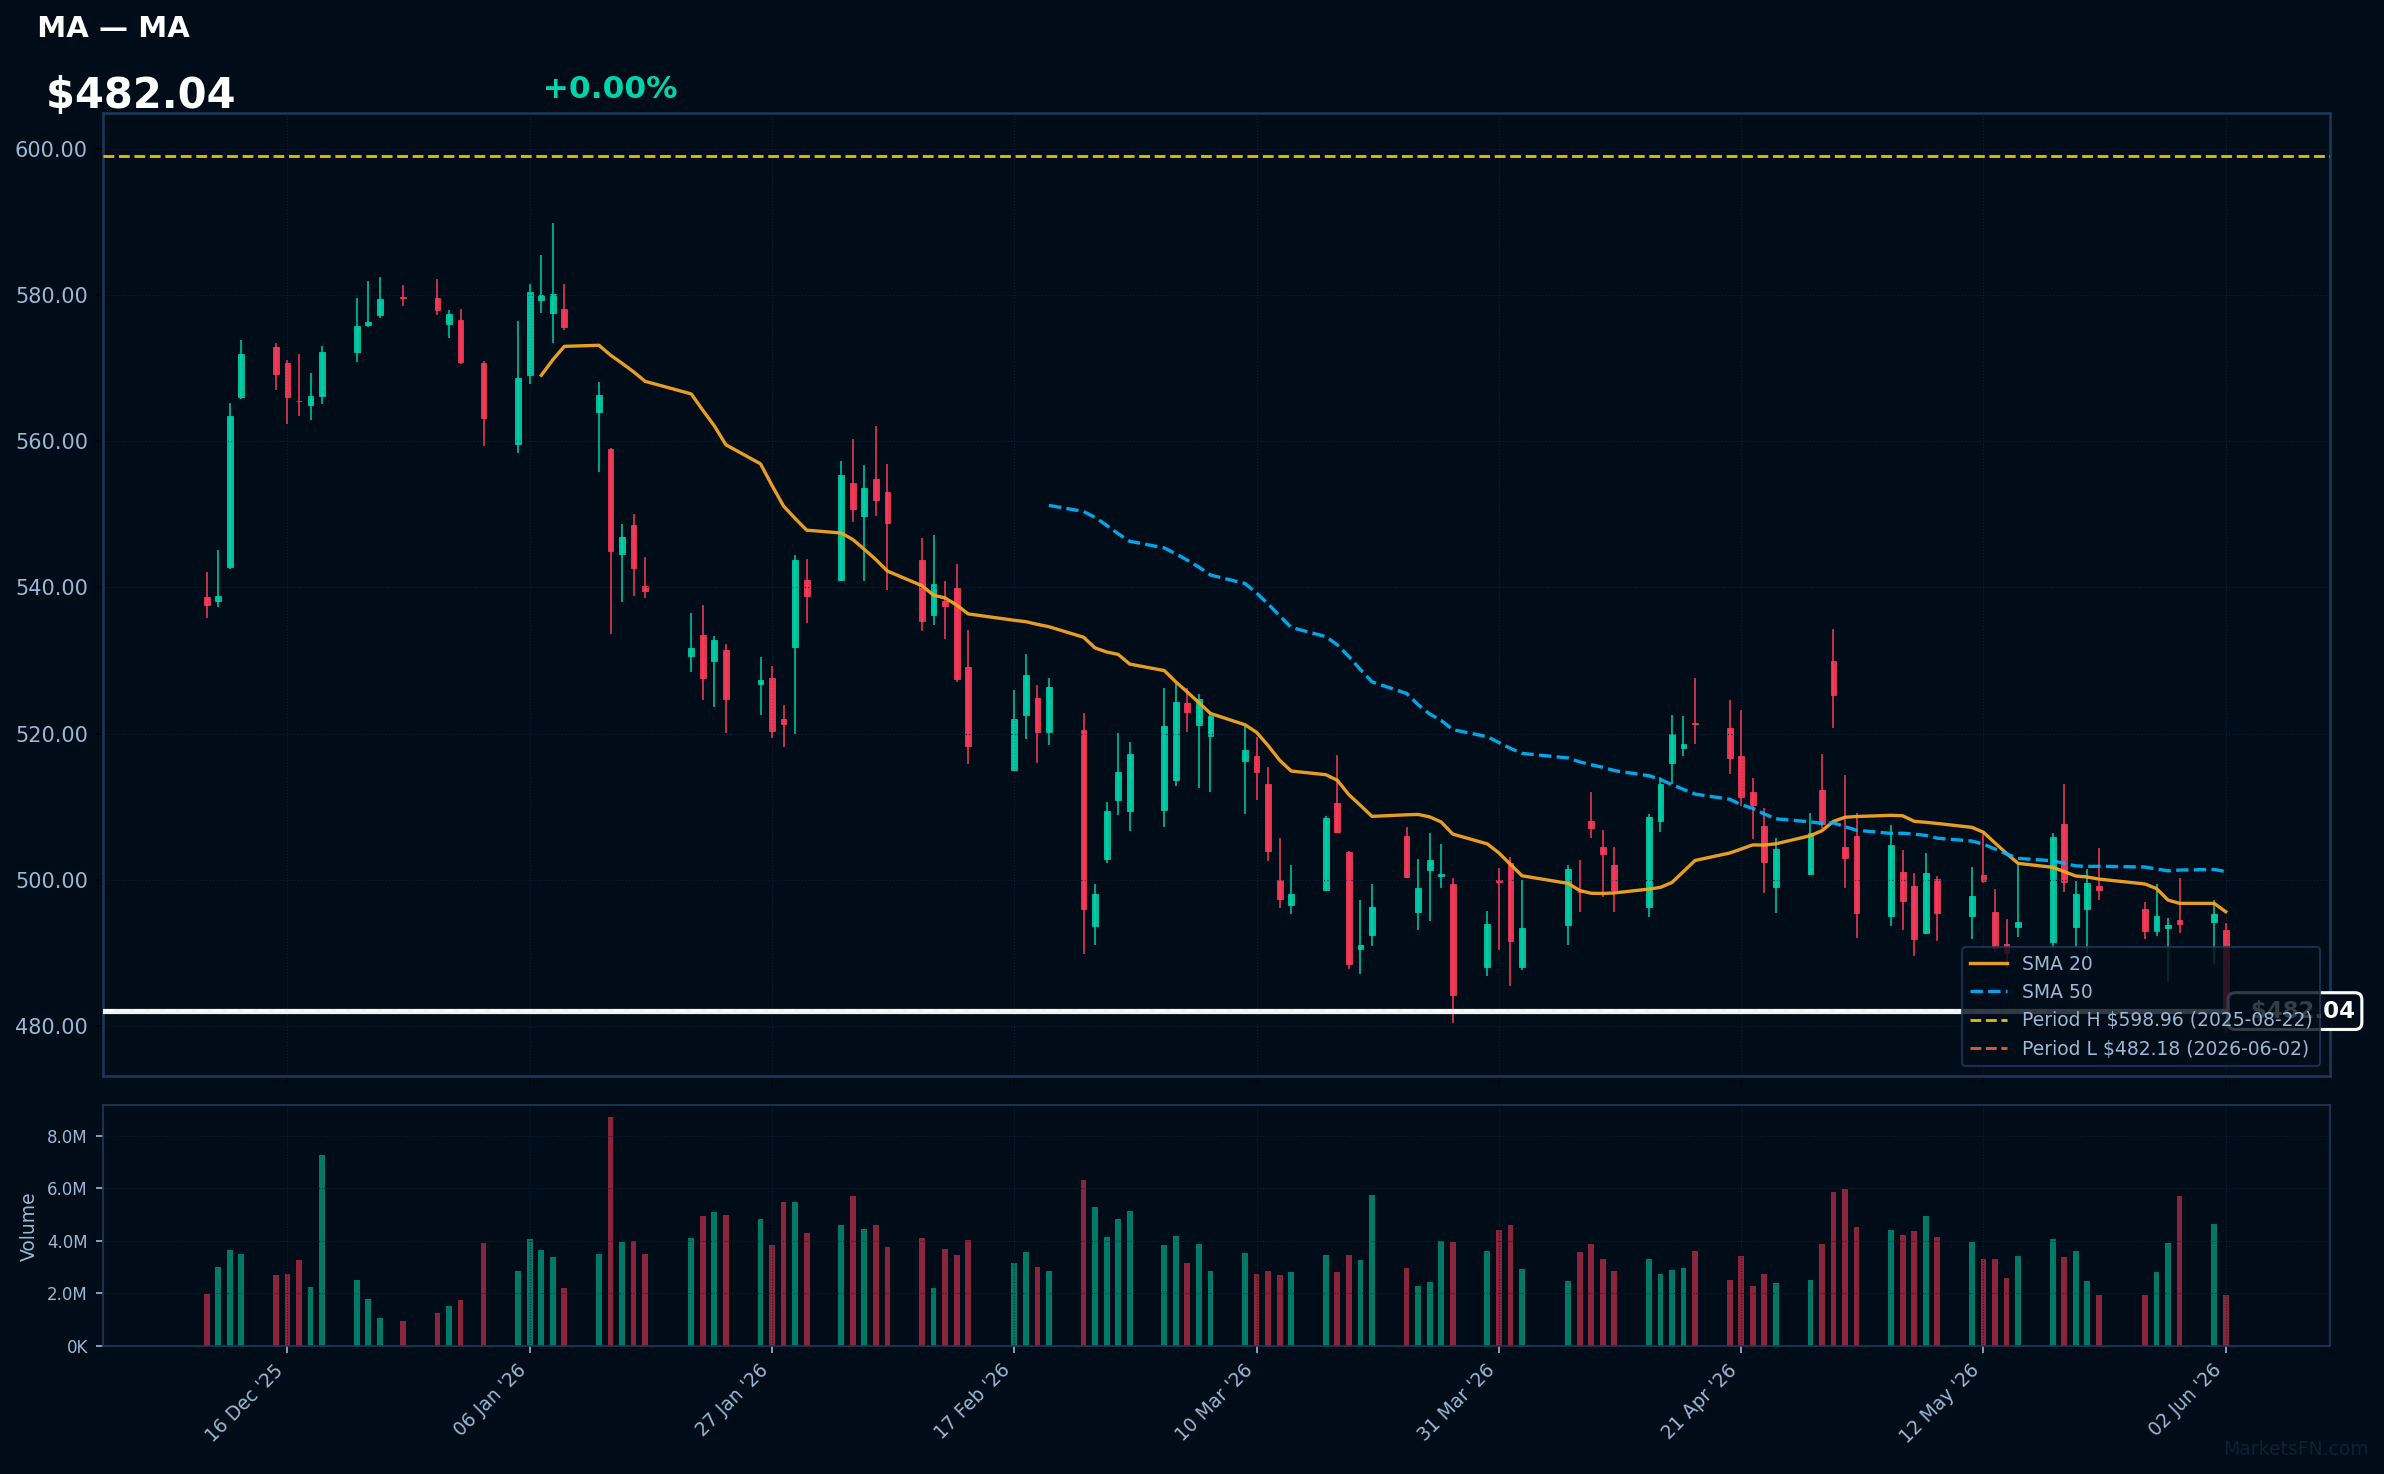Select the "10 Mar '26" date label
Image resolution: width=2384 pixels, height=1474 pixels.
pos(1213,1402)
